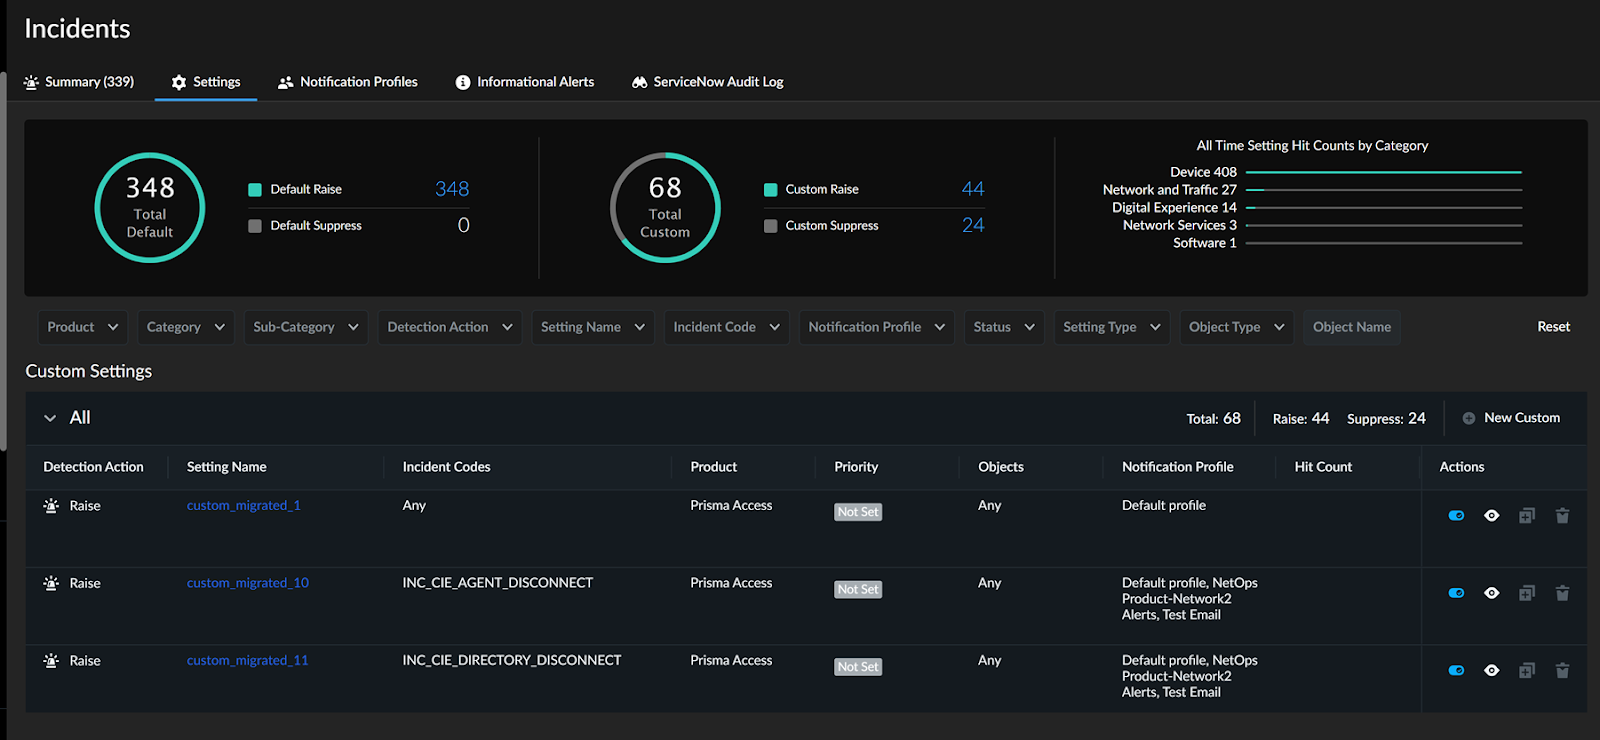The width and height of the screenshot is (1600, 740).
Task: Expand the Notification Profile filter dropdown
Action: 876,327
